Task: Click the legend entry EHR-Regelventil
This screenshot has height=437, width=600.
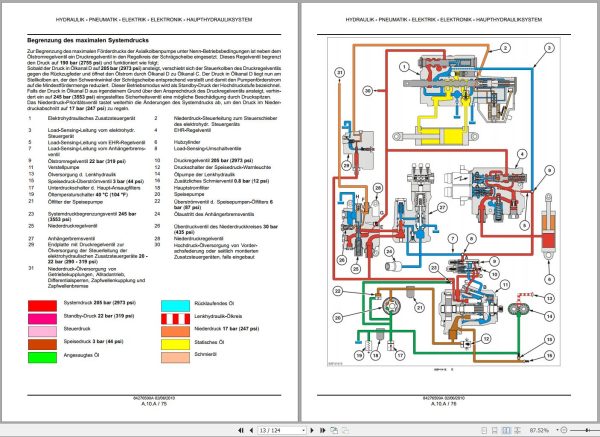Action: [x=192, y=130]
